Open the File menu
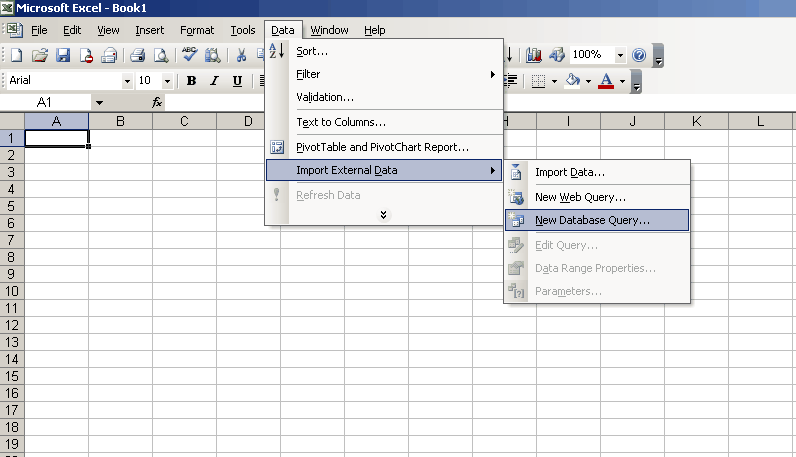The height and width of the screenshot is (457, 796). pos(39,30)
